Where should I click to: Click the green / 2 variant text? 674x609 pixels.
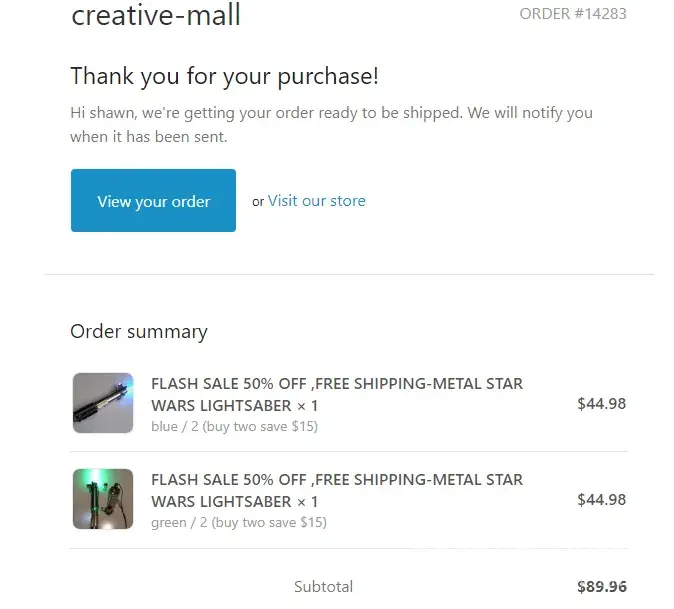tap(238, 522)
